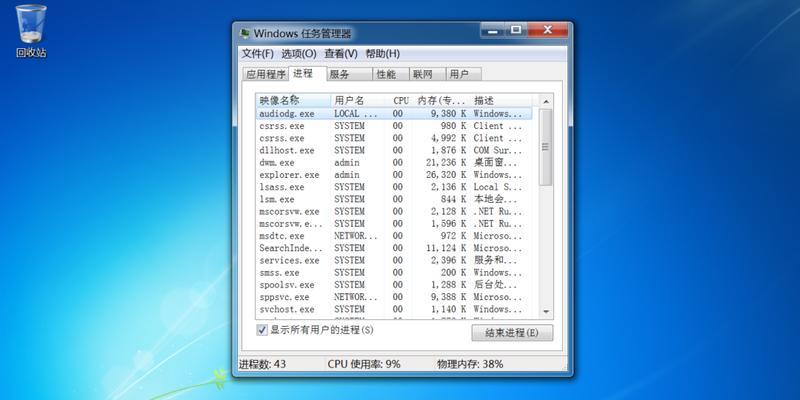This screenshot has height=400, width=800.
Task: Maximize the Task Manager window
Action: point(516,31)
